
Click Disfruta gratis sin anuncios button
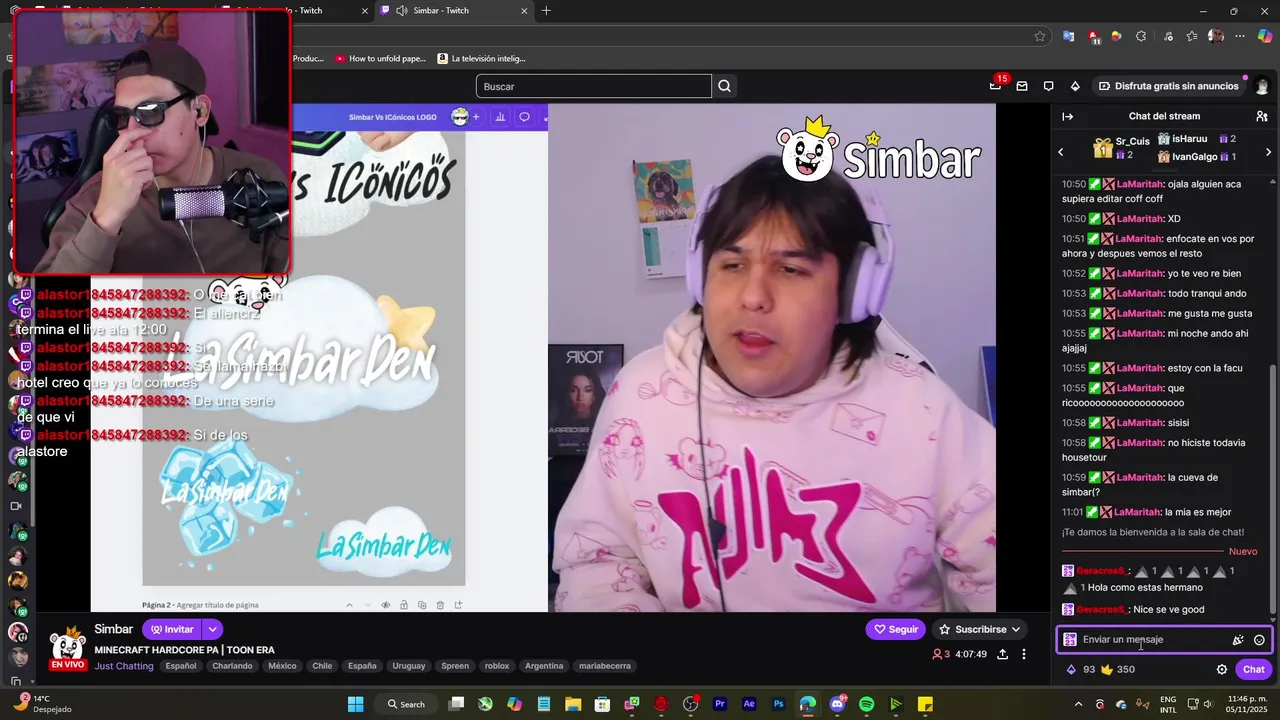1167,86
